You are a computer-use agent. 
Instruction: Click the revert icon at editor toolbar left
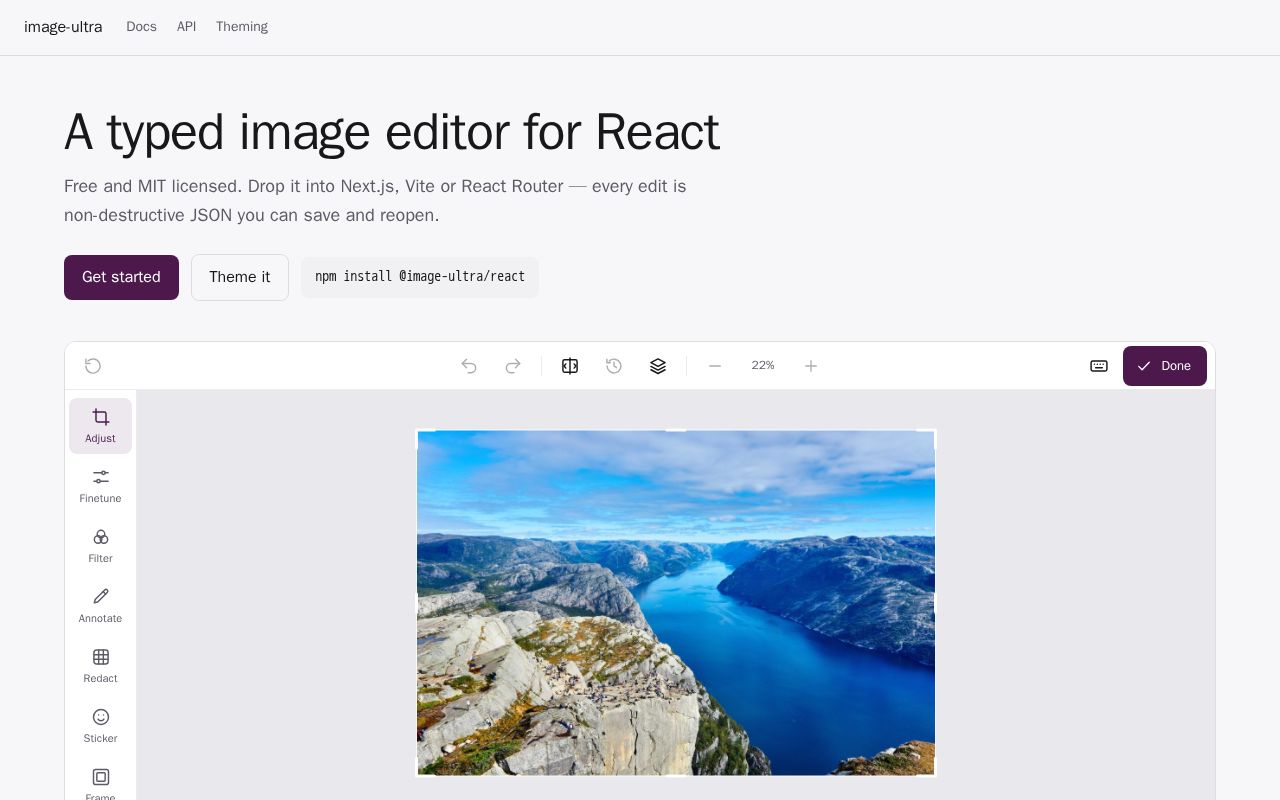pos(93,366)
